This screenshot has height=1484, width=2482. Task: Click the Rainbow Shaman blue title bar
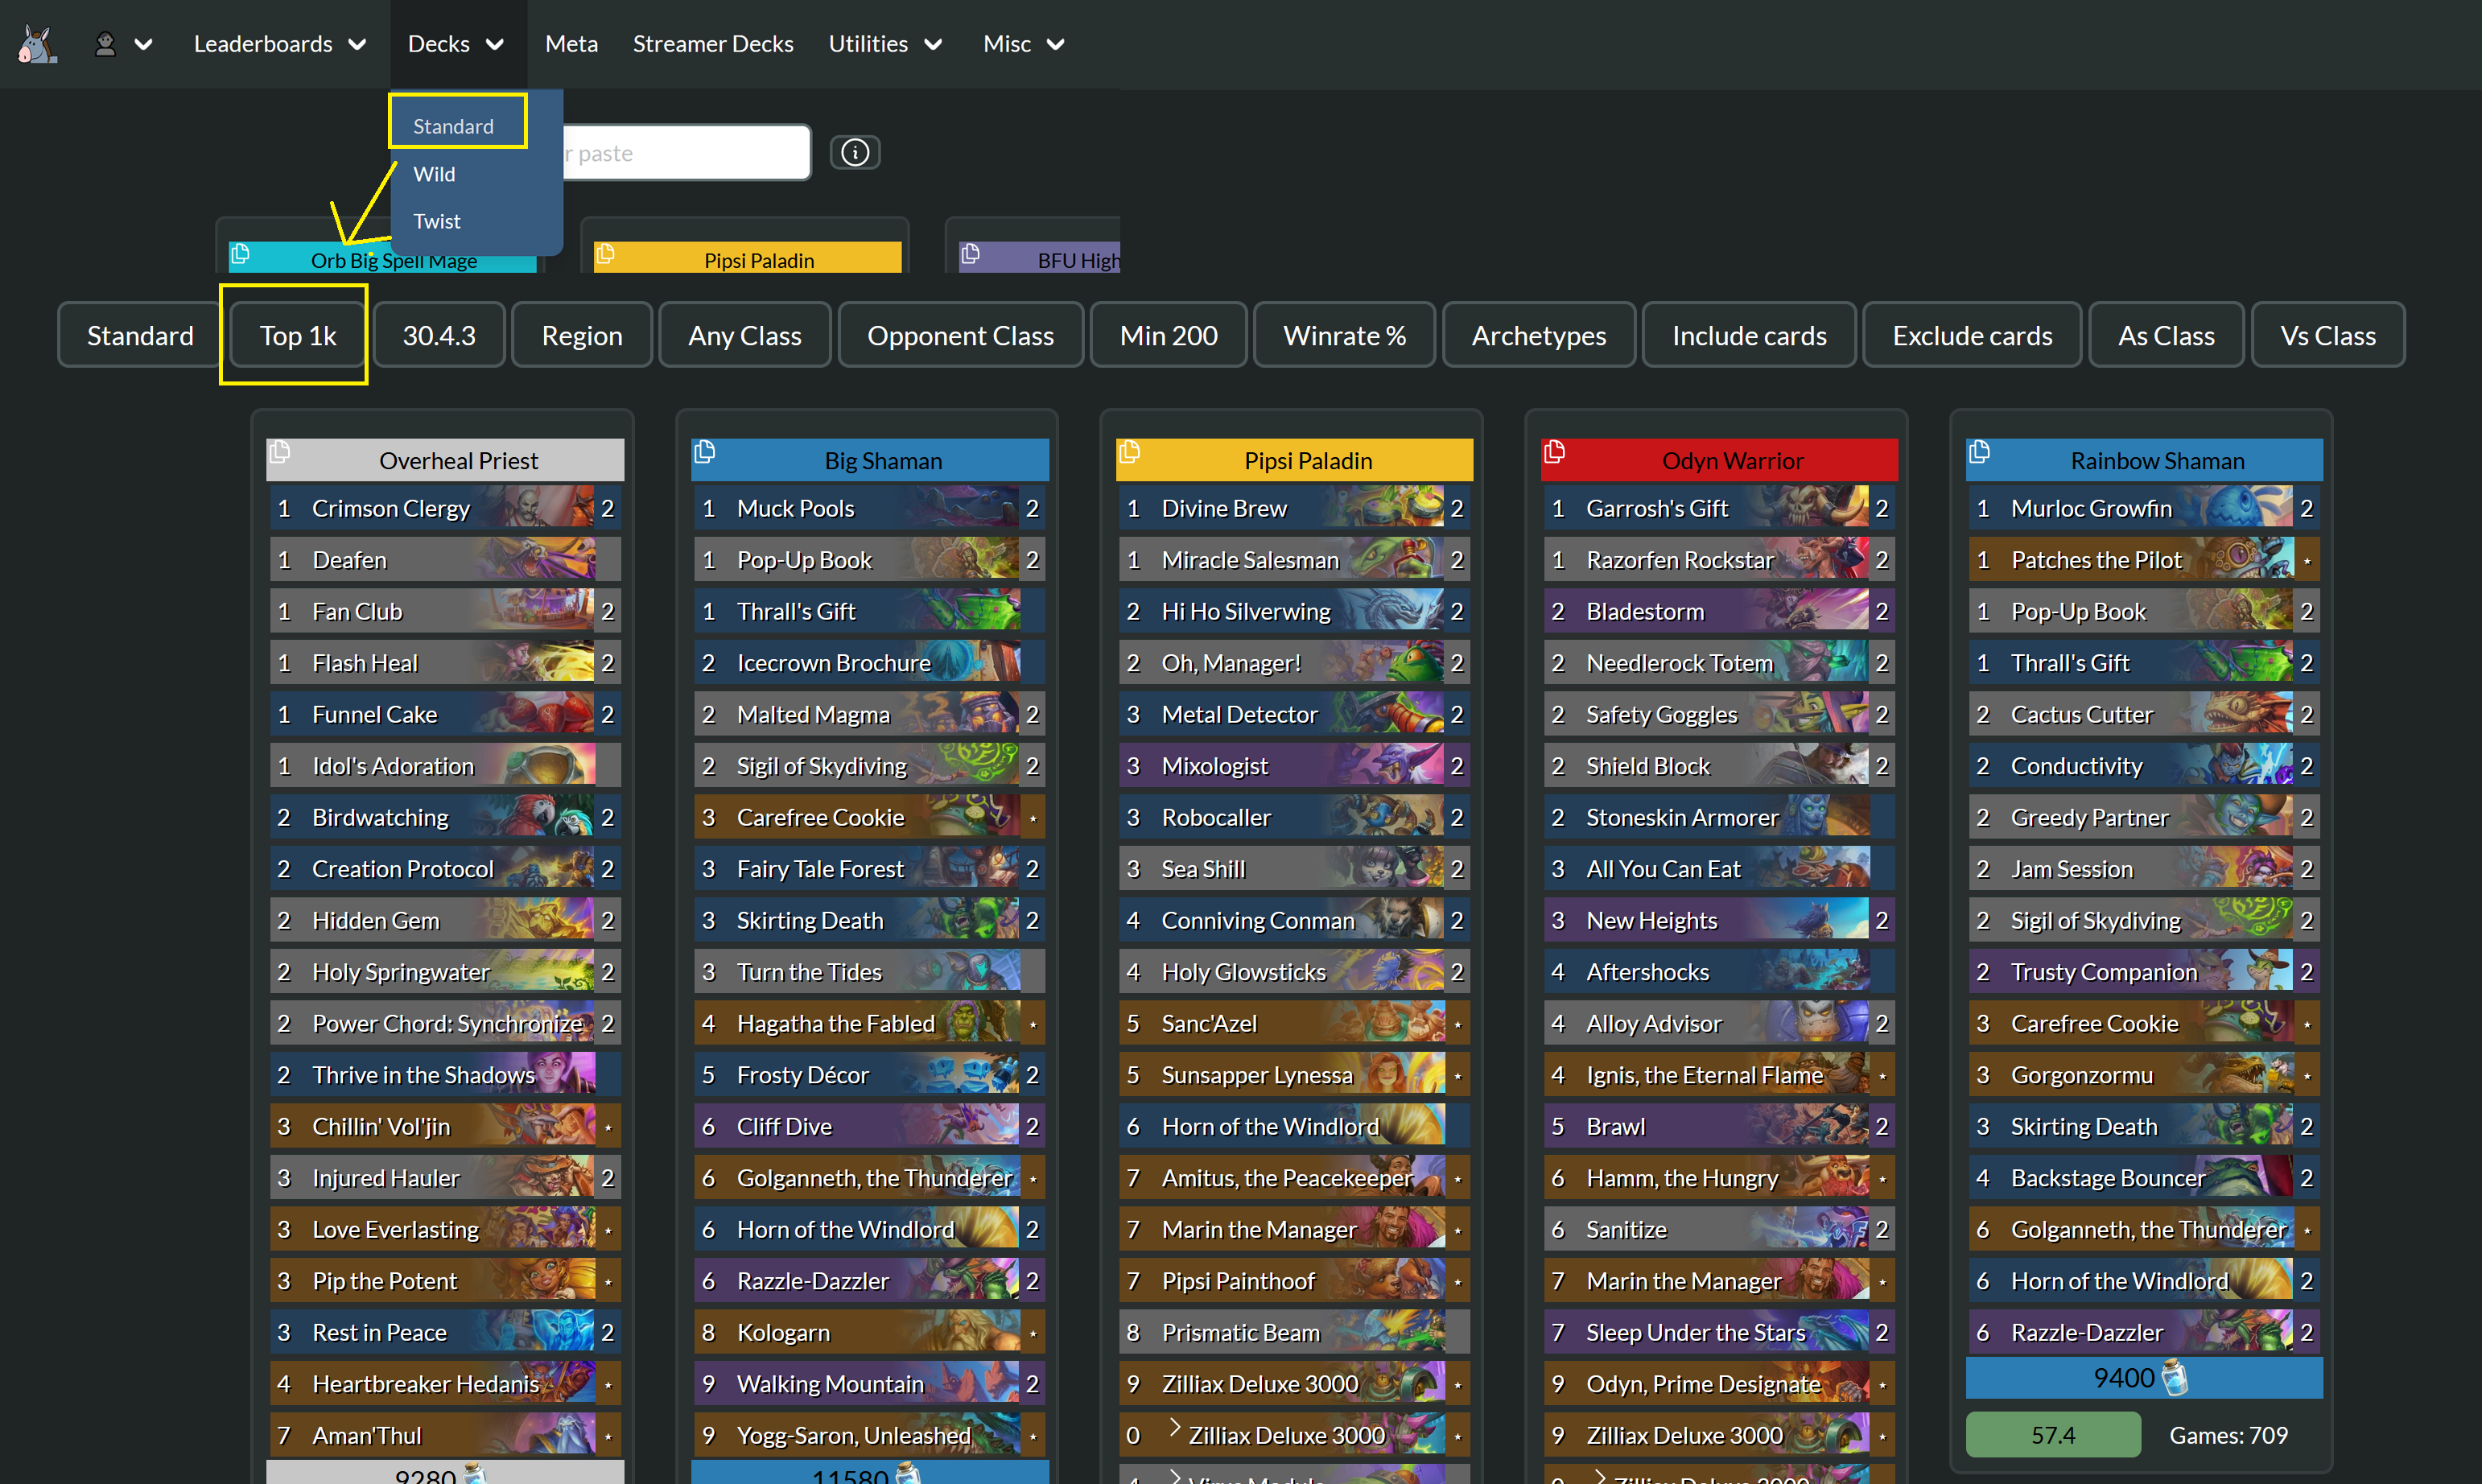click(2144, 460)
